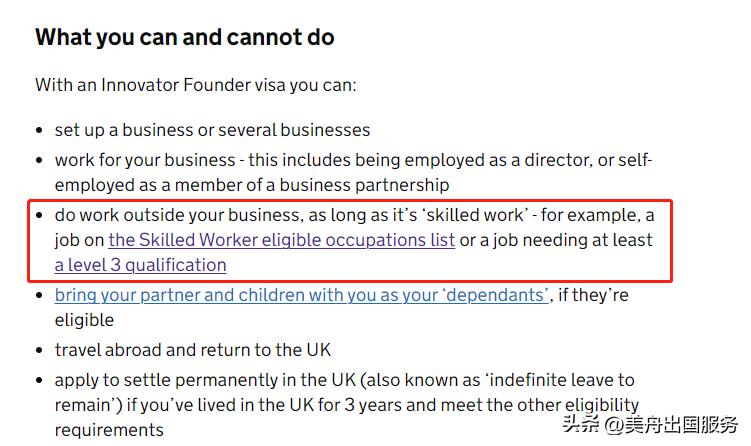Click the "a level 3 qualification" link
The width and height of the screenshot is (751, 446).
tap(140, 265)
